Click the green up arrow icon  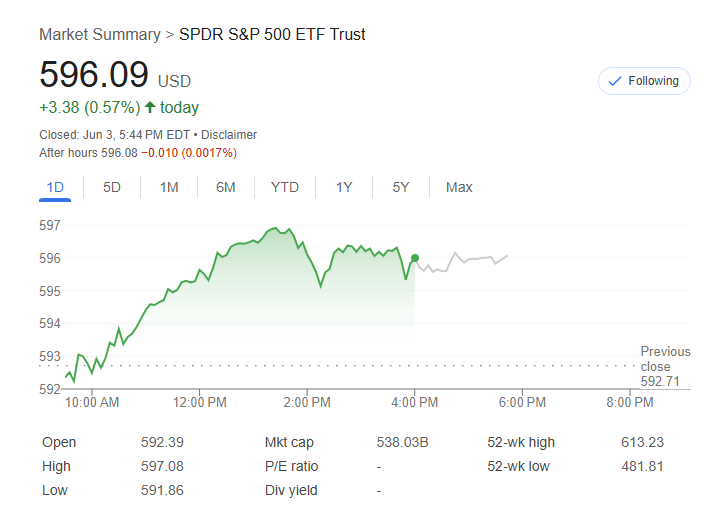tap(150, 108)
